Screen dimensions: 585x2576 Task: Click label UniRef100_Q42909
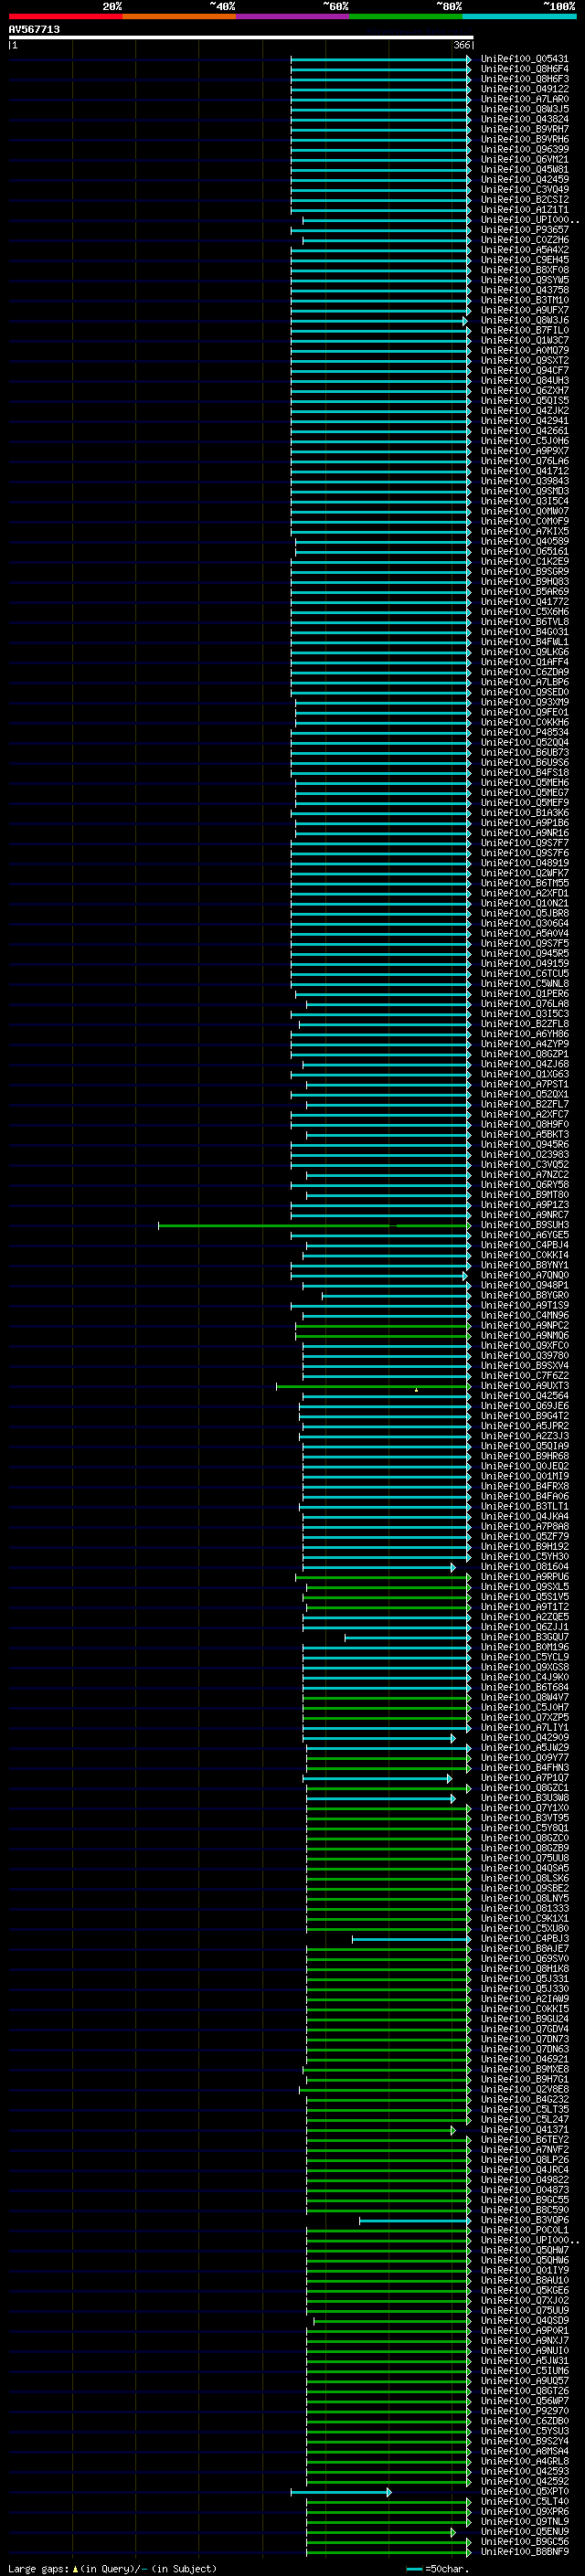tap(525, 1737)
